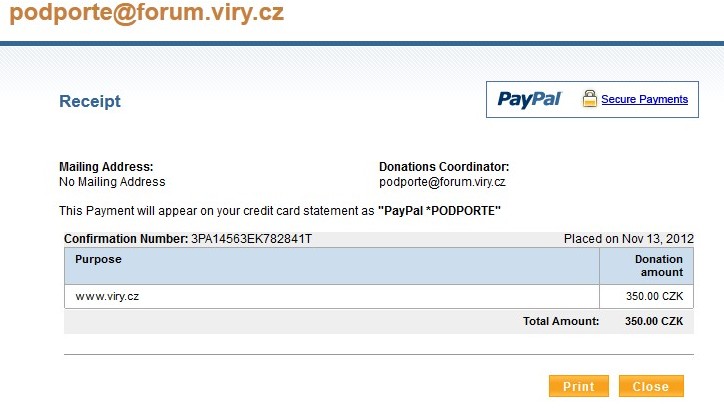Click the Receipt heading
This screenshot has width=724, height=417.
point(90,101)
